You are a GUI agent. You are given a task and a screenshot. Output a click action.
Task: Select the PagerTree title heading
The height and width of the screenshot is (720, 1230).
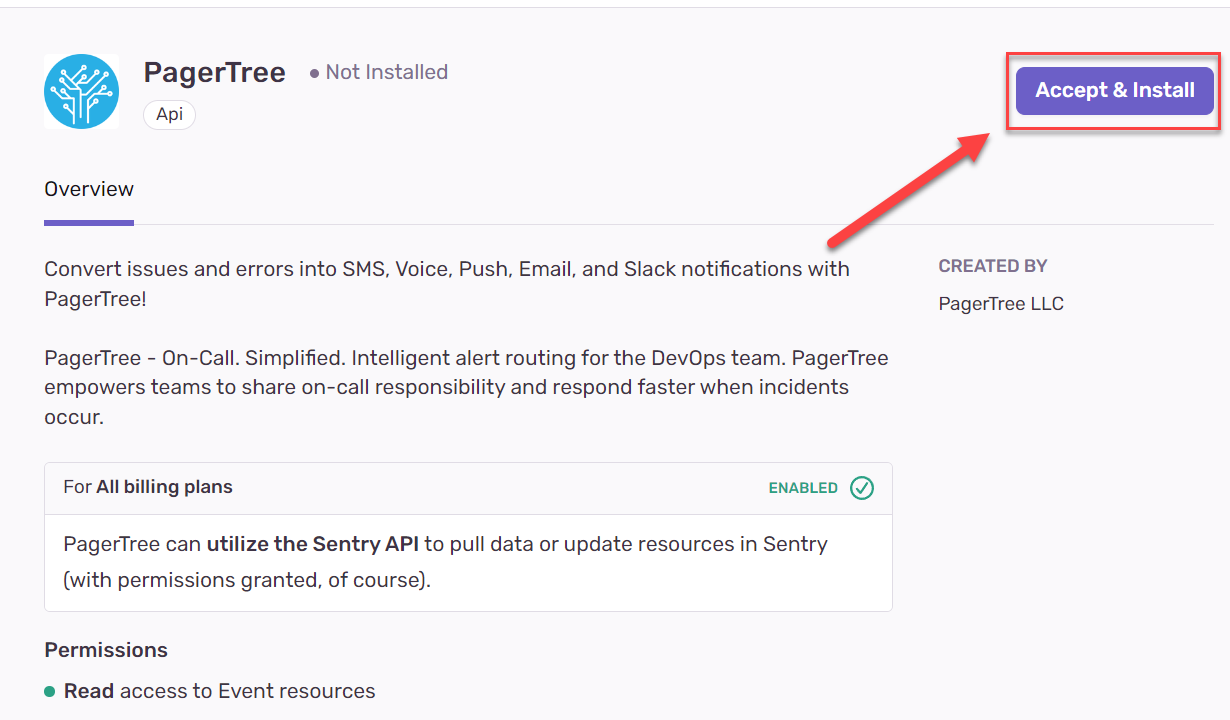coord(214,72)
